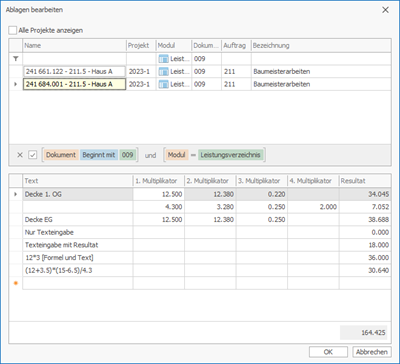Screen dimensions: 400x364
Task: Click the orange new-row marker
Action: [x=15, y=283]
